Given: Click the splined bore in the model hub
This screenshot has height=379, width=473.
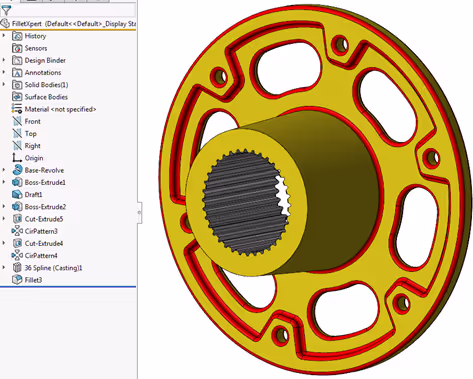Looking at the screenshot, I should 246,203.
